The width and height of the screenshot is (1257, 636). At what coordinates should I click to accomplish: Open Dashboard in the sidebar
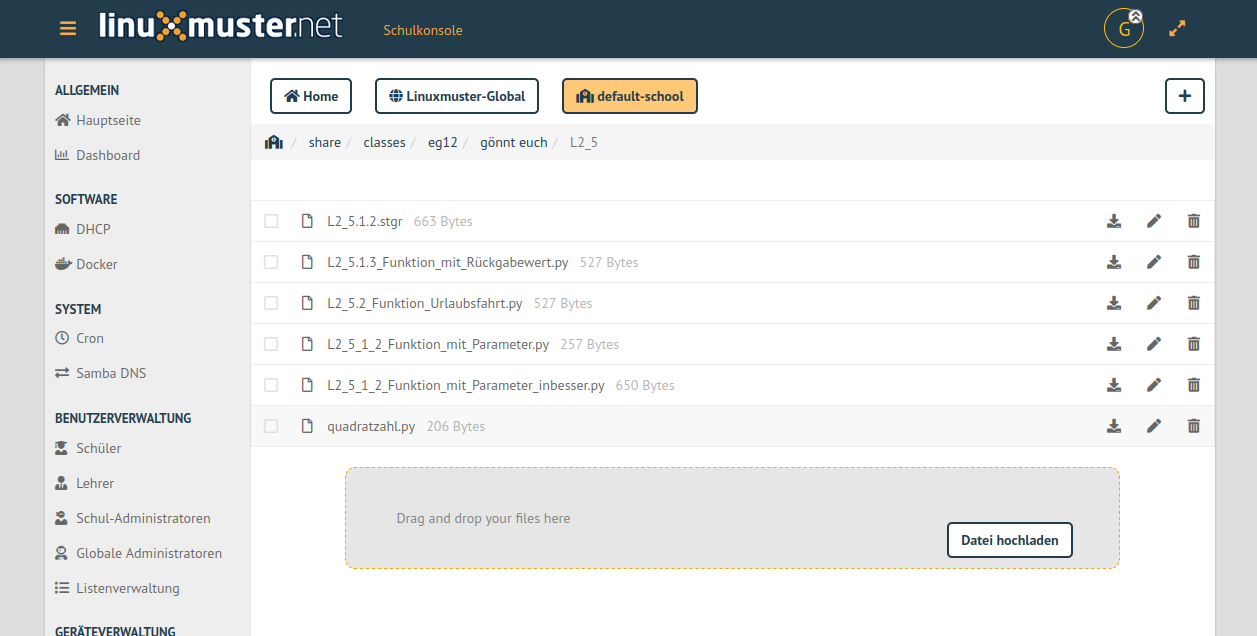[107, 155]
